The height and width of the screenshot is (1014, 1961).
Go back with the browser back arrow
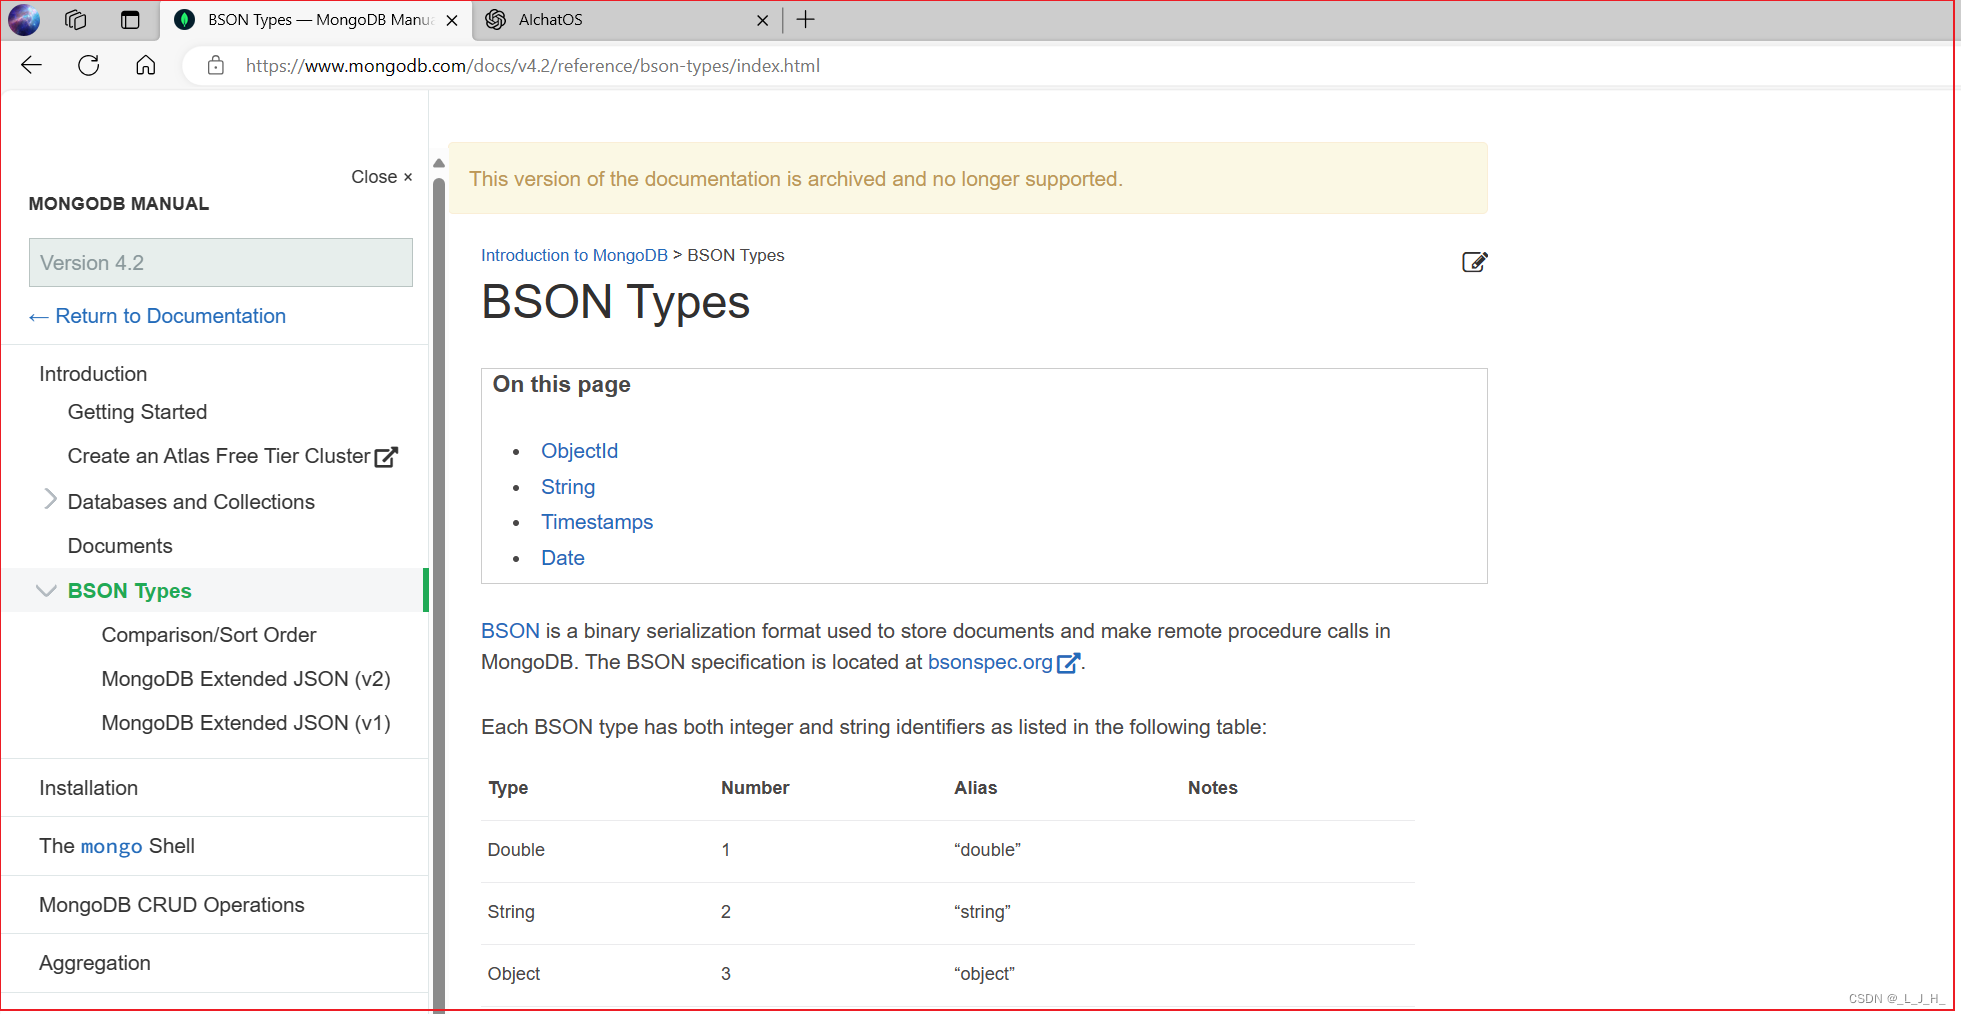[x=31, y=65]
